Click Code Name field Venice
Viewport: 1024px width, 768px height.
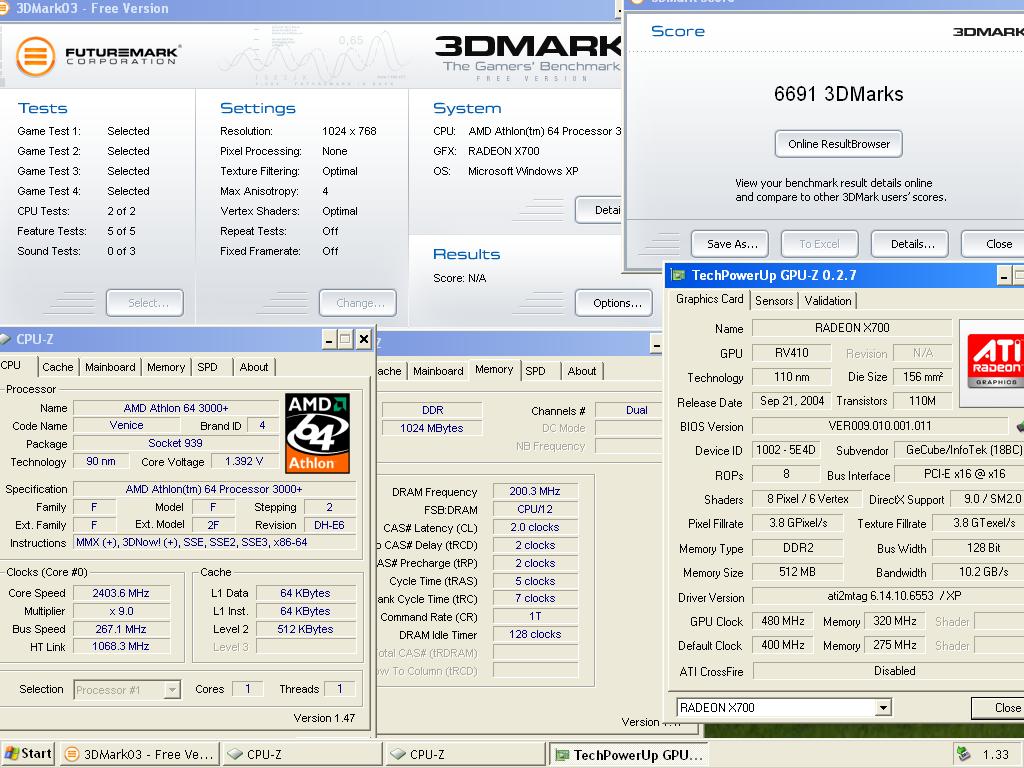(126, 425)
